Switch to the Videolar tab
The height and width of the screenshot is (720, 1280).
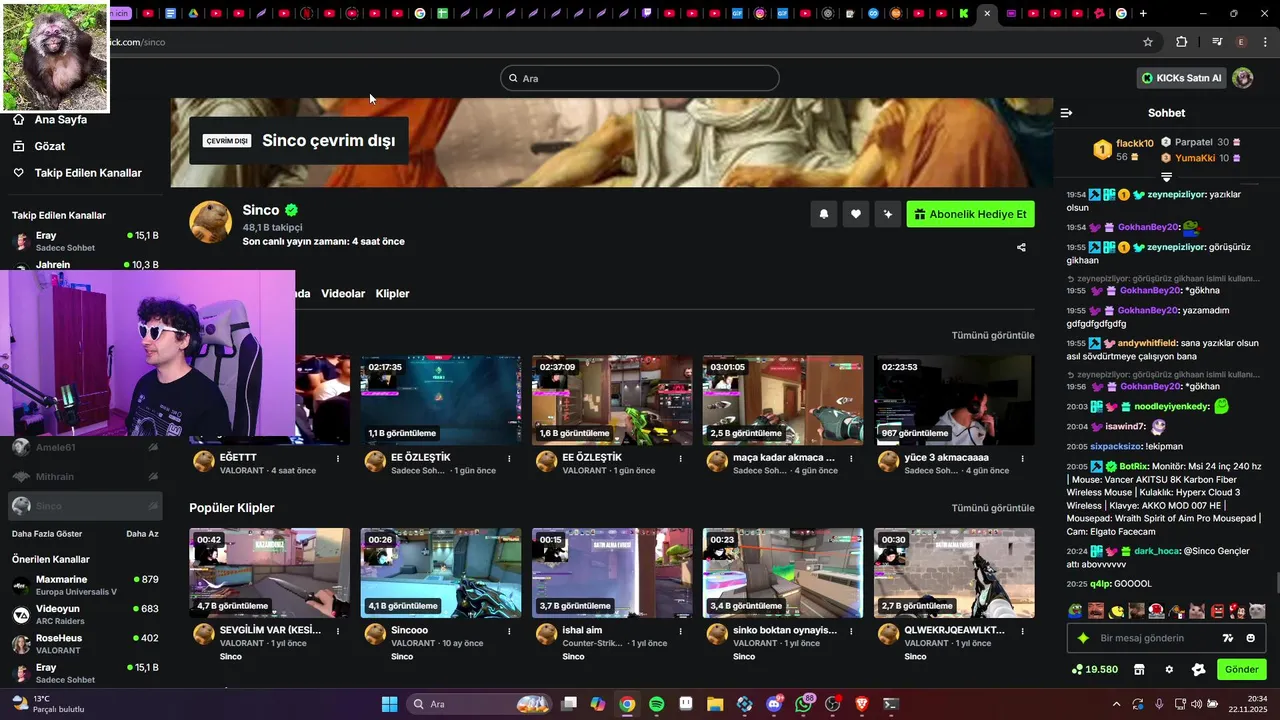coord(343,293)
